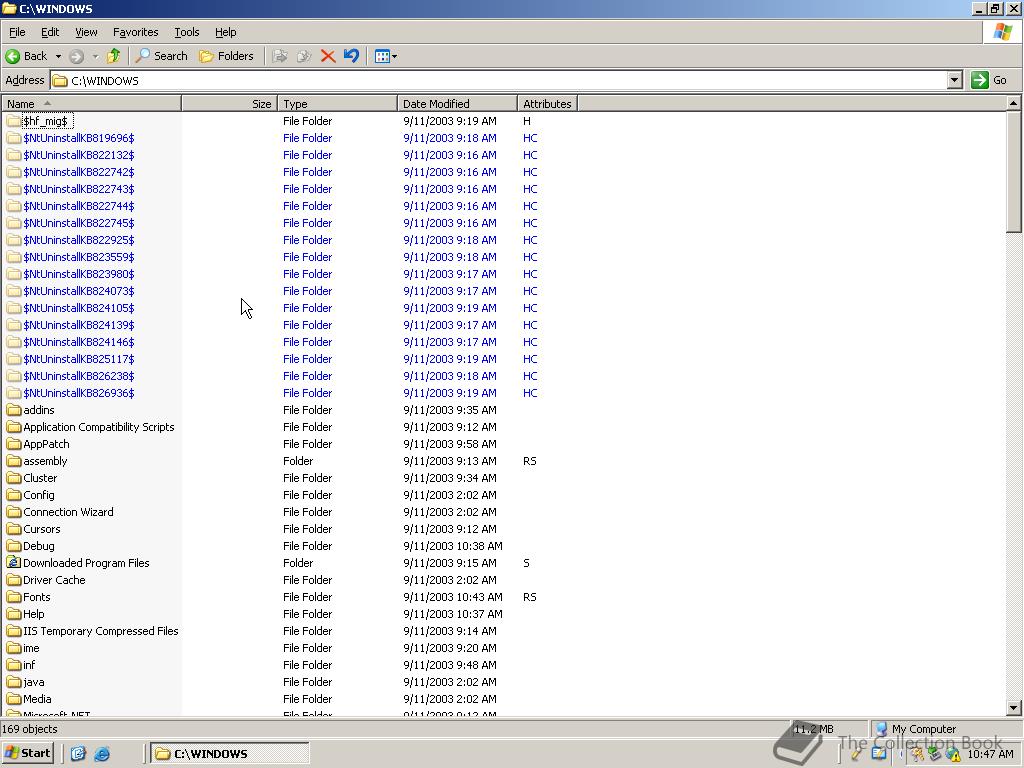Select the Application Compatibility Scripts folder
Viewport: 1024px width, 768px height.
pyautogui.click(x=90, y=426)
